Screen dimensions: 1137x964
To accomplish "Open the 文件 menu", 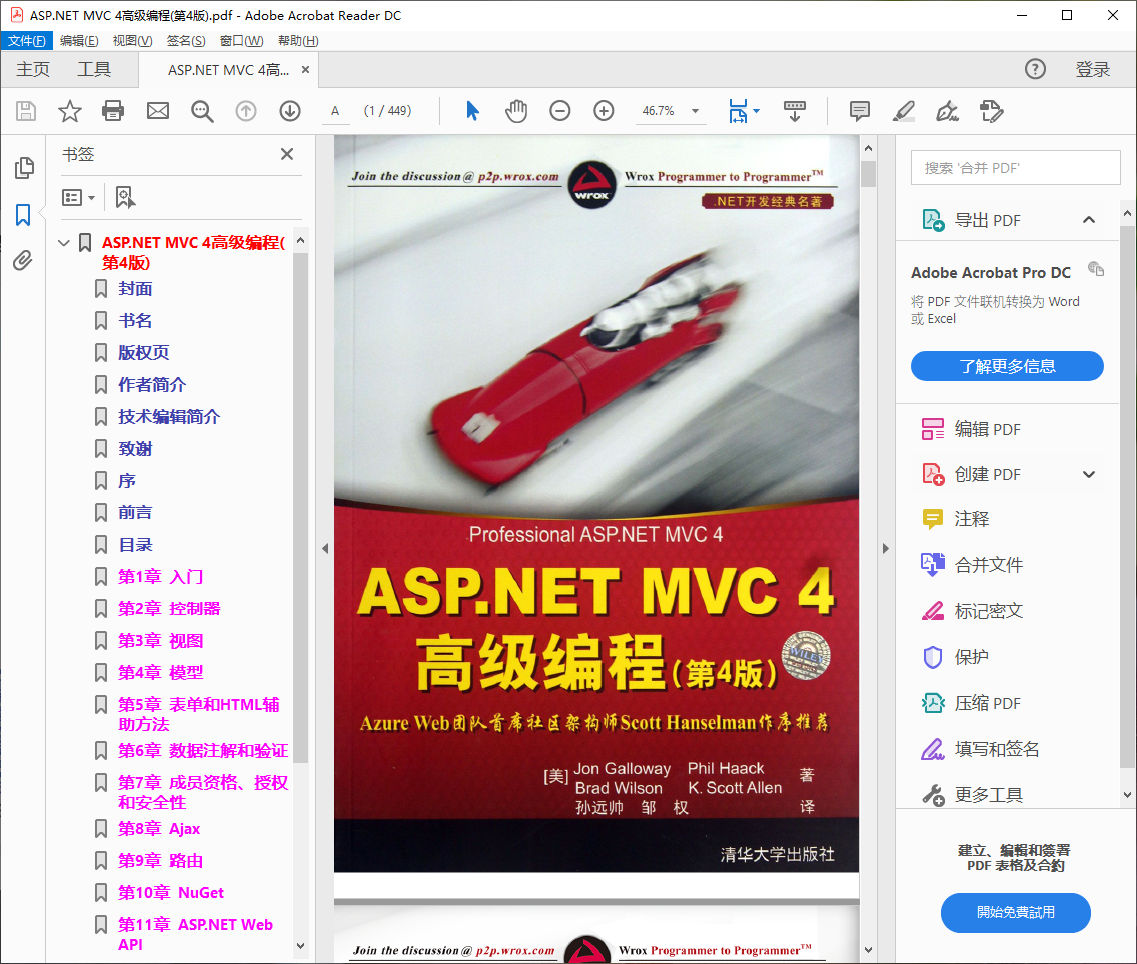I will tap(26, 41).
